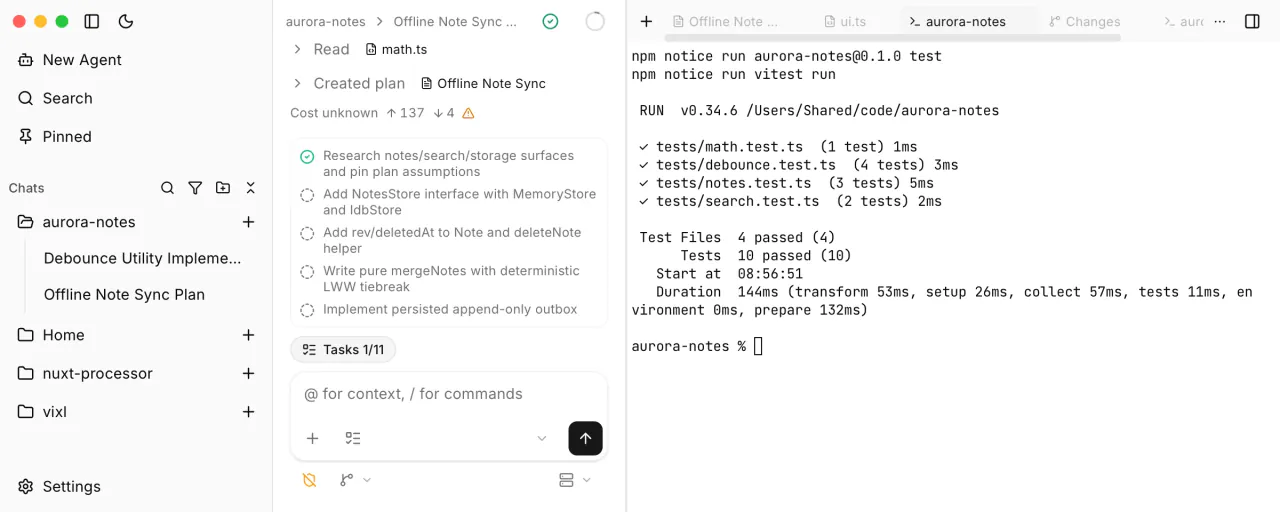Viewport: 1280px width, 512px height.
Task: Toggle the Write pure mergeNotes task circle
Action: coord(307,271)
